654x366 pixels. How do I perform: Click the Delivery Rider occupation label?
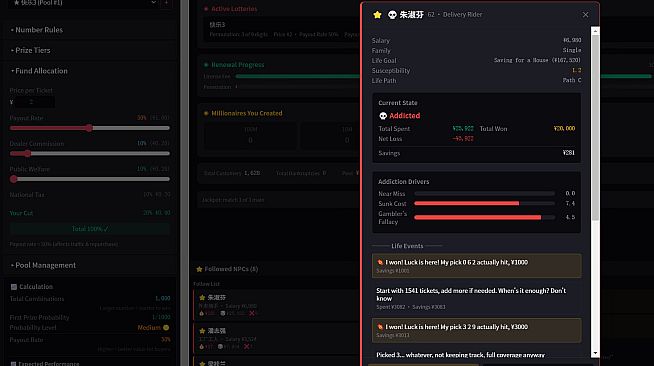coord(462,15)
